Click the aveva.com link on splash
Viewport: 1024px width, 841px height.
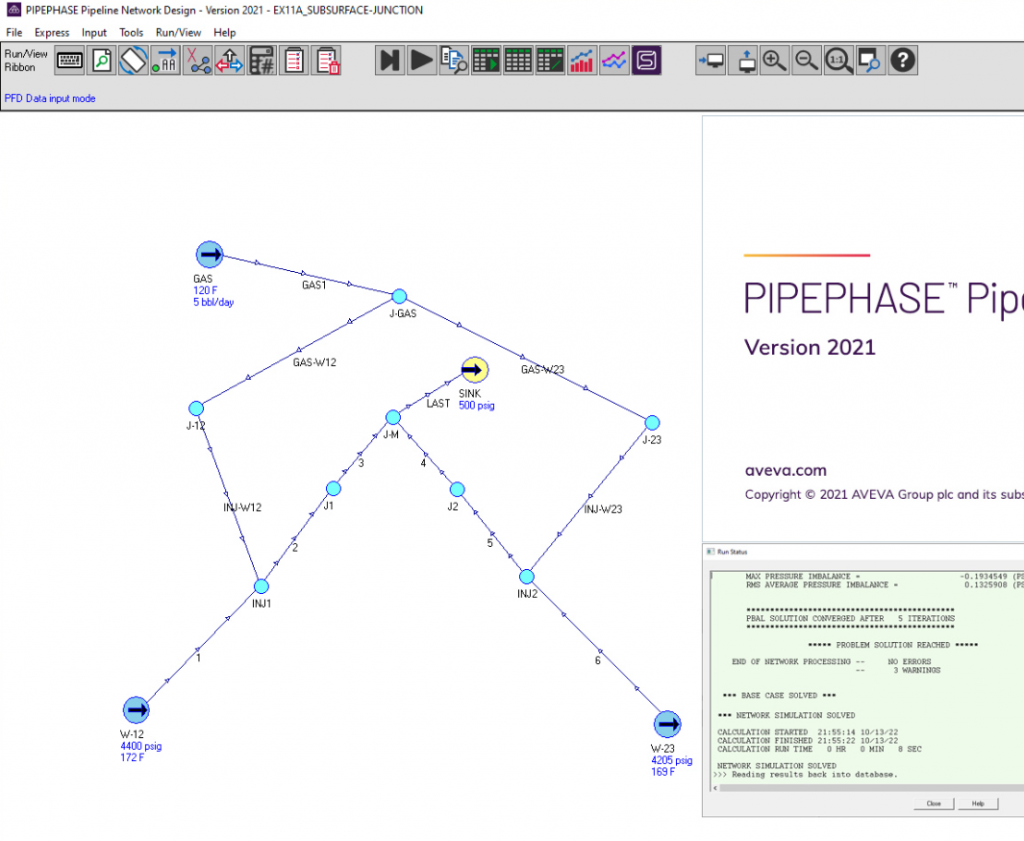pos(786,471)
